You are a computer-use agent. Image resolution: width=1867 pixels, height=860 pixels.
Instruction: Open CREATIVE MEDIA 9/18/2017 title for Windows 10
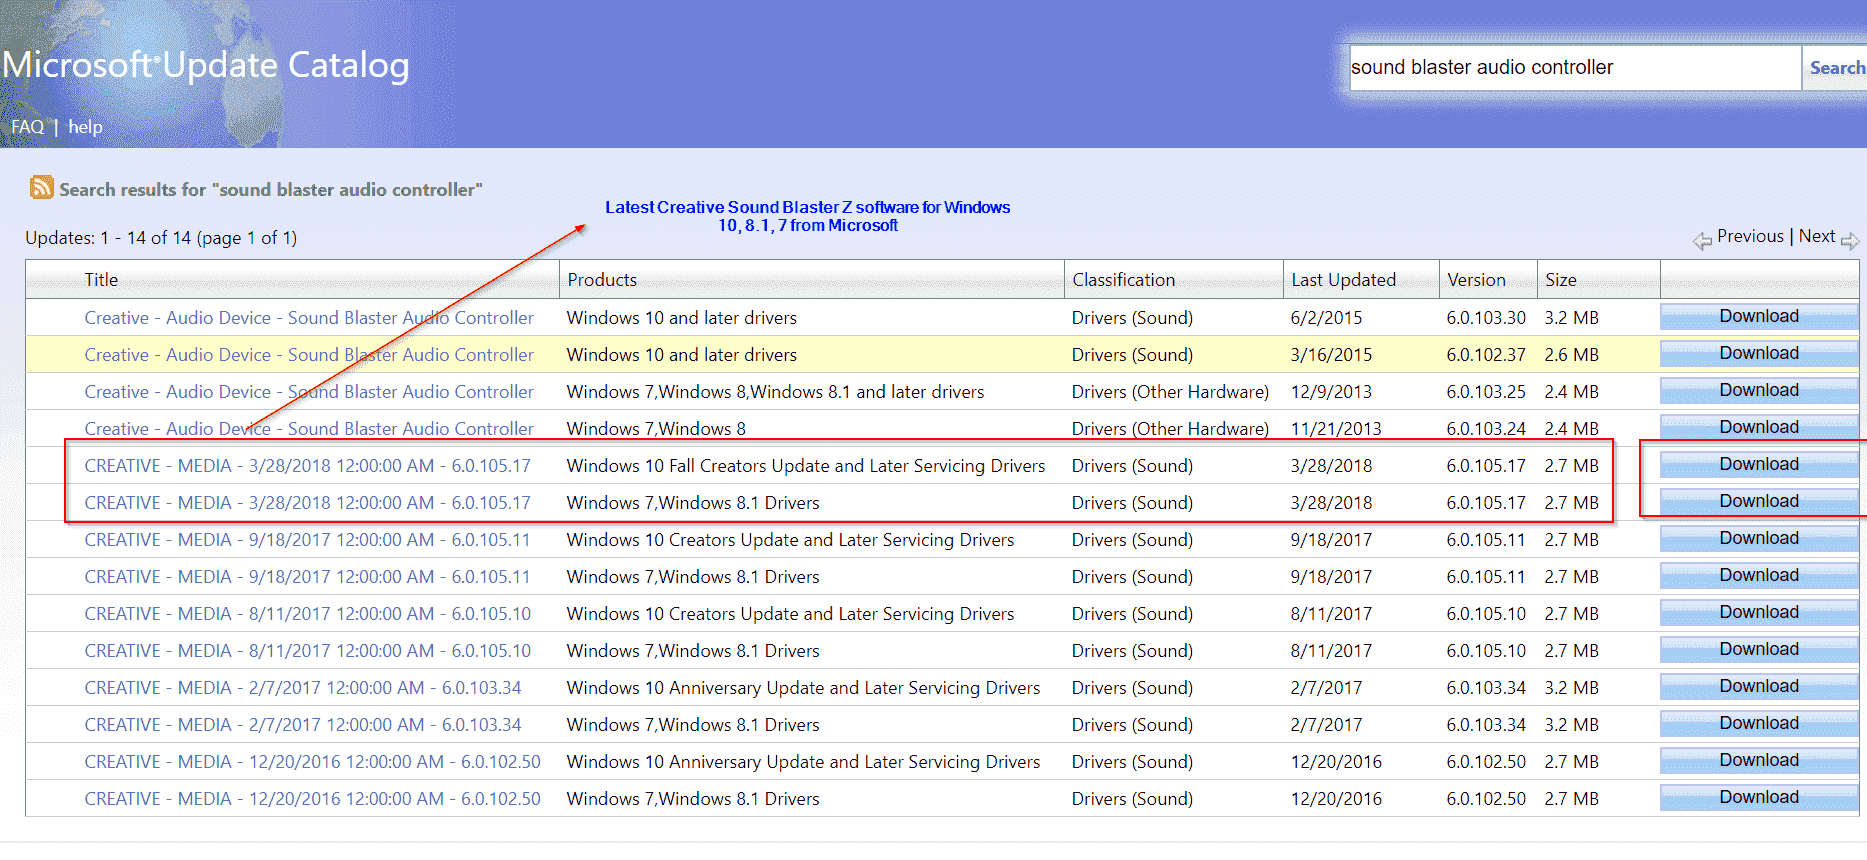307,540
